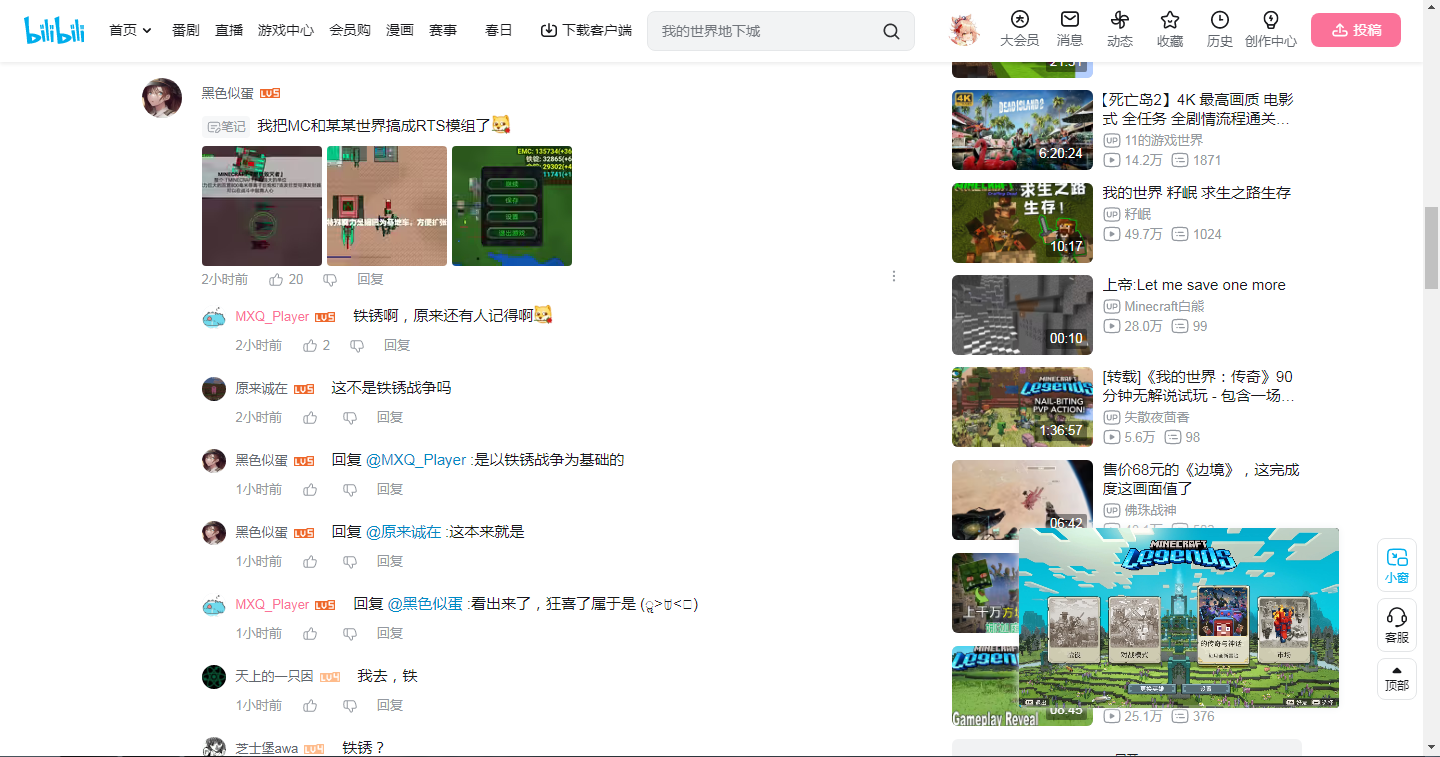1440x757 pixels.
Task: Click the search magnifier icon
Action: [x=891, y=31]
